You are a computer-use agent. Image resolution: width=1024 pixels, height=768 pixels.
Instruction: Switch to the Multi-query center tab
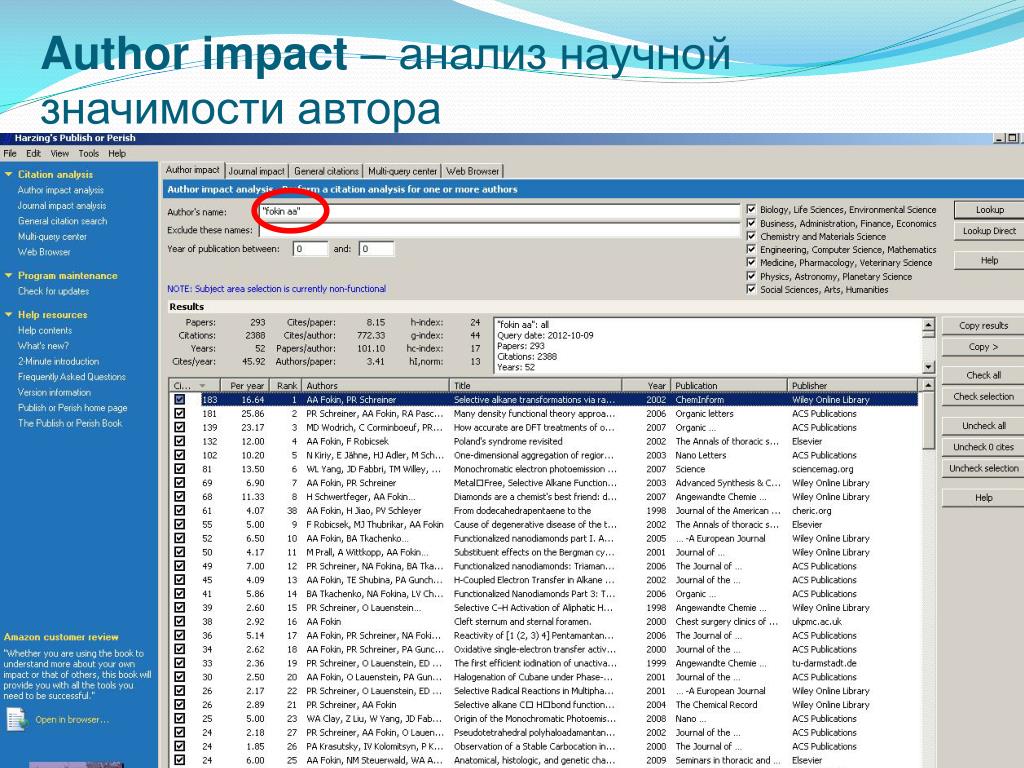pos(402,171)
